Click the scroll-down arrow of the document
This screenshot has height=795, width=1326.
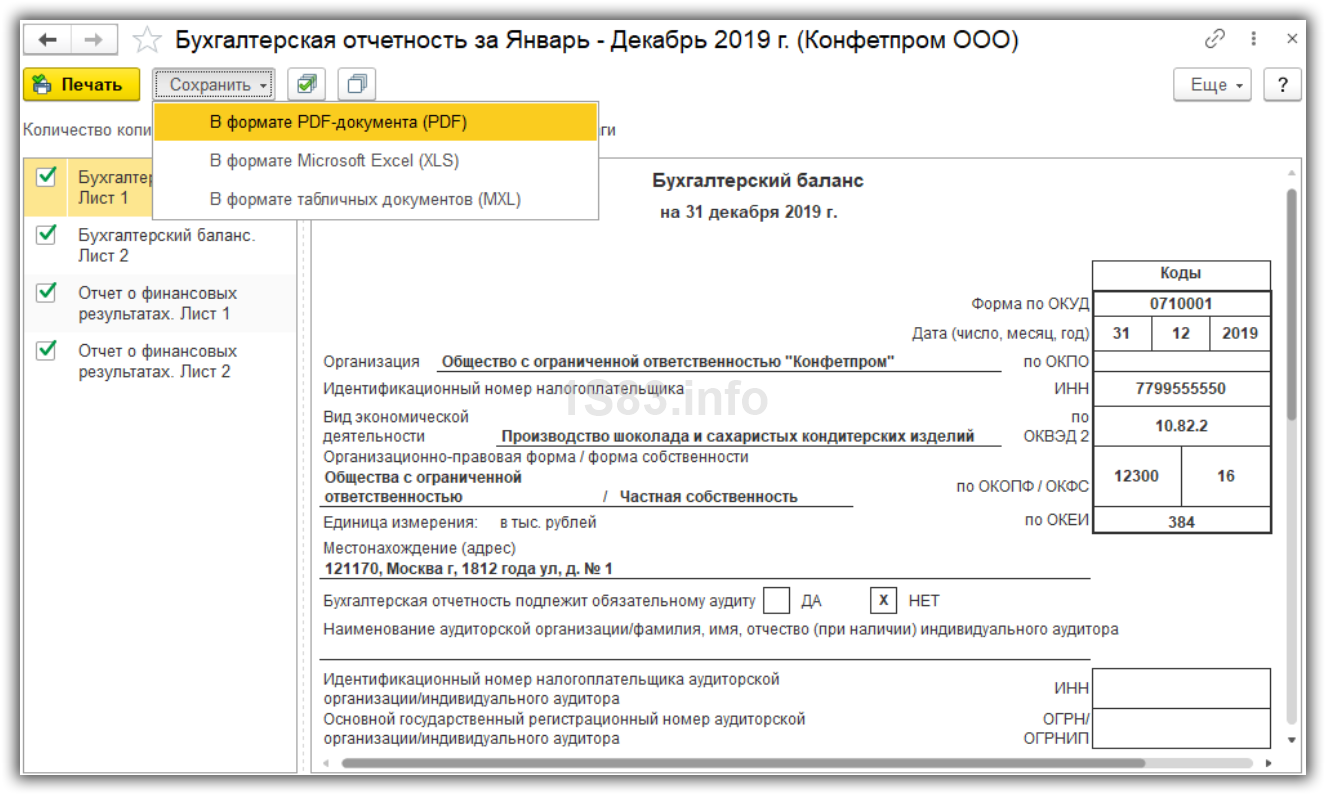(1291, 740)
